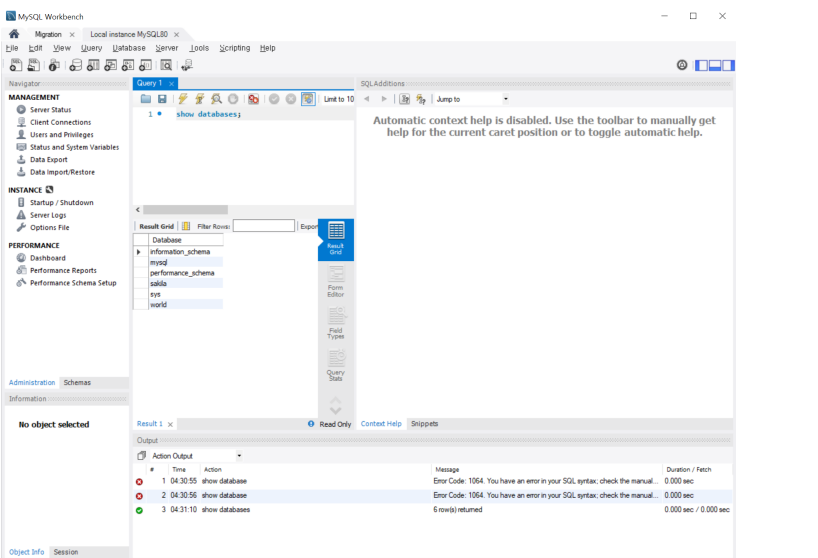Open the Field Types result view

point(335,323)
